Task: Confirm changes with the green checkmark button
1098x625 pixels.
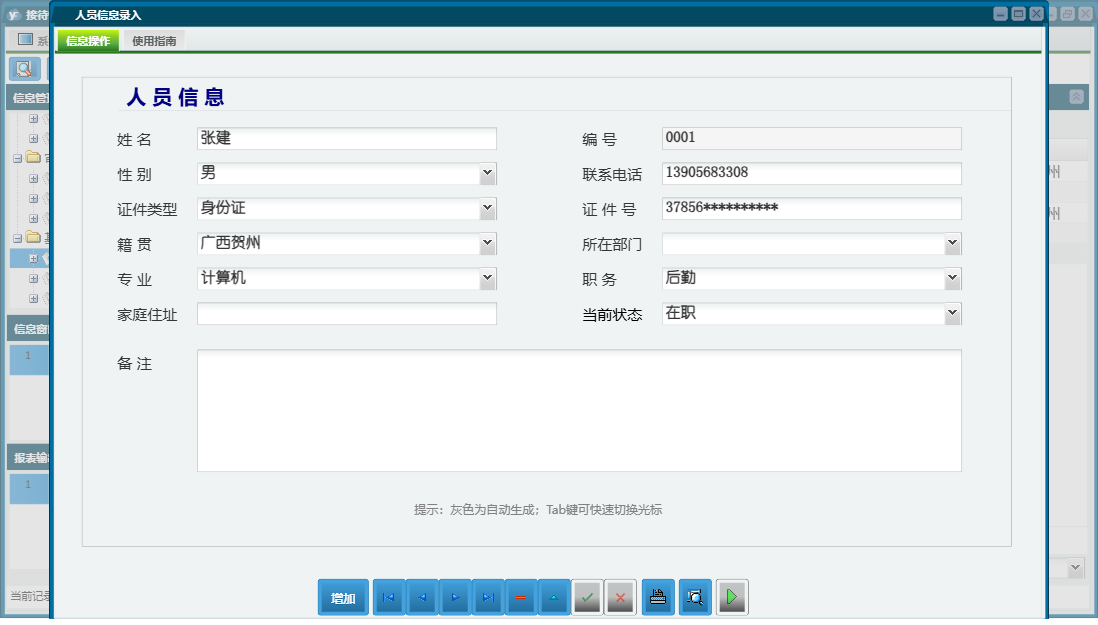Action: [x=587, y=598]
